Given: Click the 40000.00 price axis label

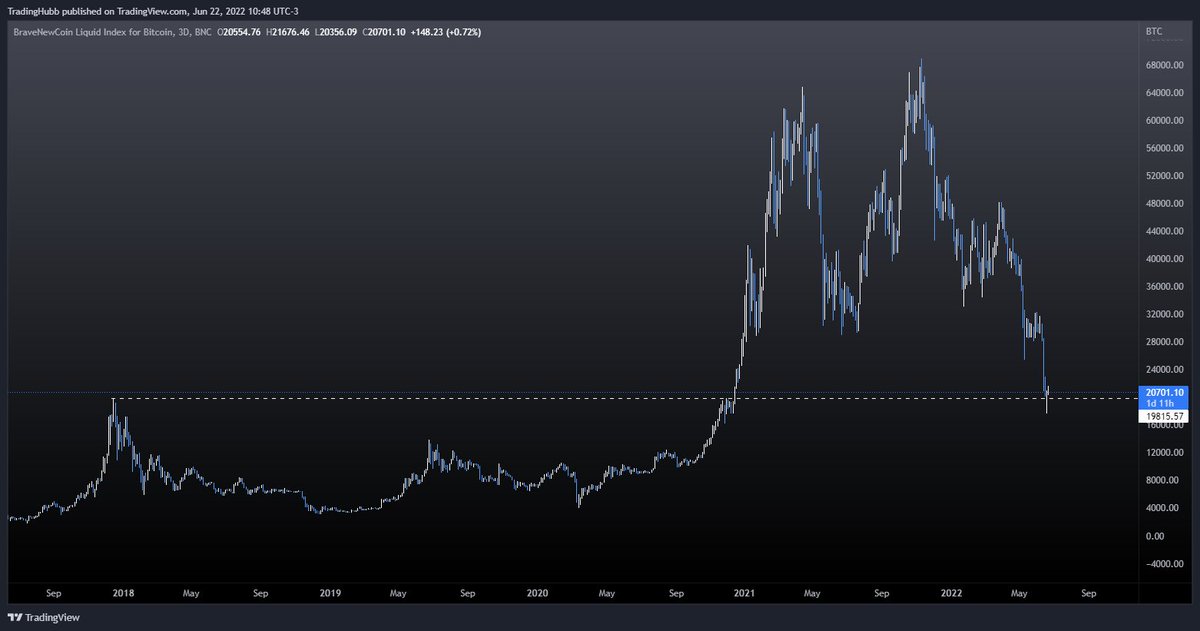Looking at the screenshot, I should [x=1165, y=259].
